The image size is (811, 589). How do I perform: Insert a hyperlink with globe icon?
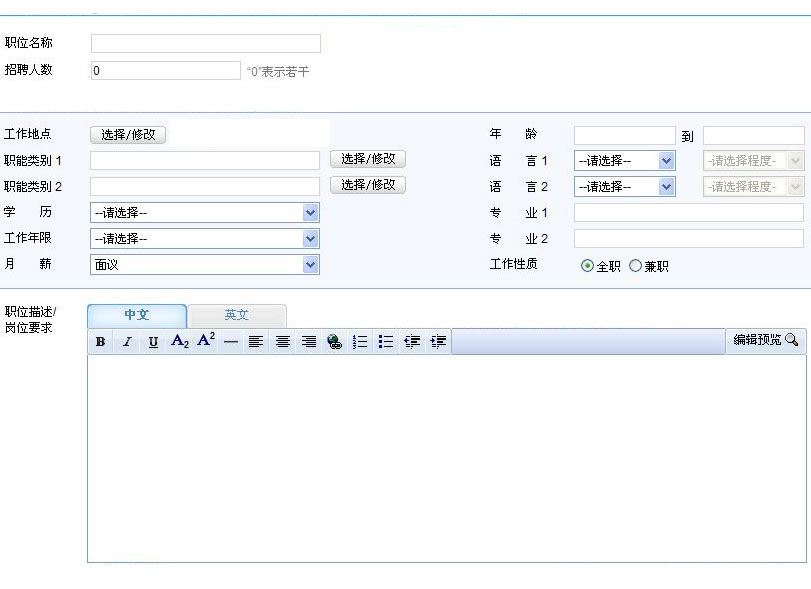(334, 342)
